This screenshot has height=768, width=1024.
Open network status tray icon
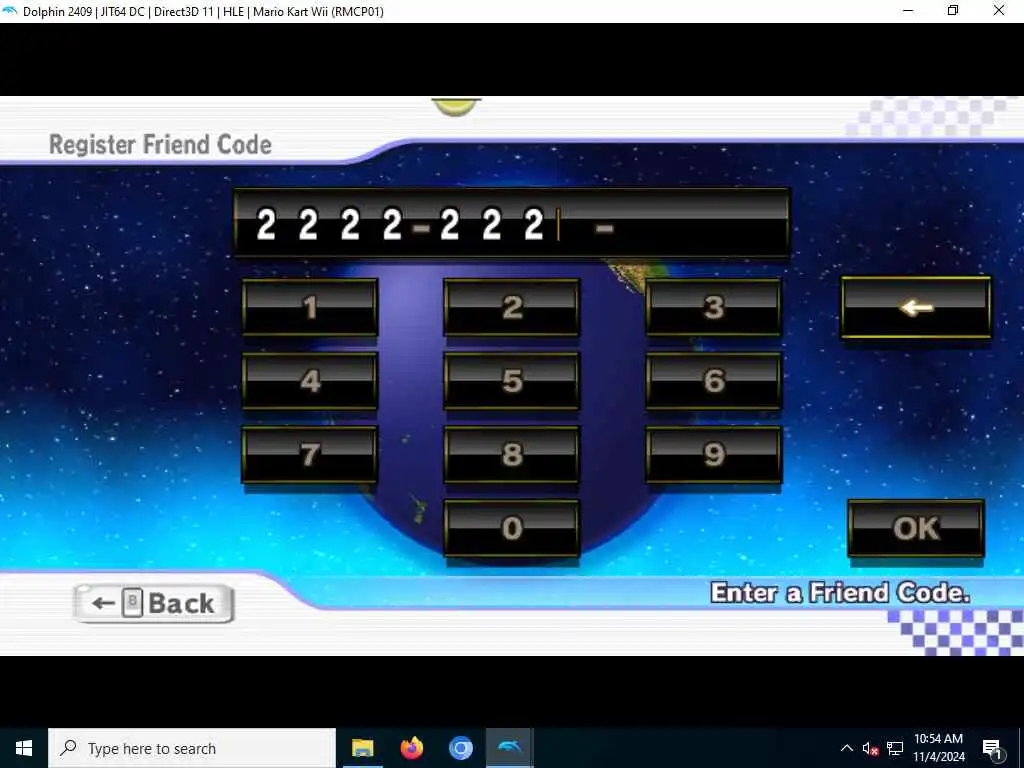[x=895, y=748]
